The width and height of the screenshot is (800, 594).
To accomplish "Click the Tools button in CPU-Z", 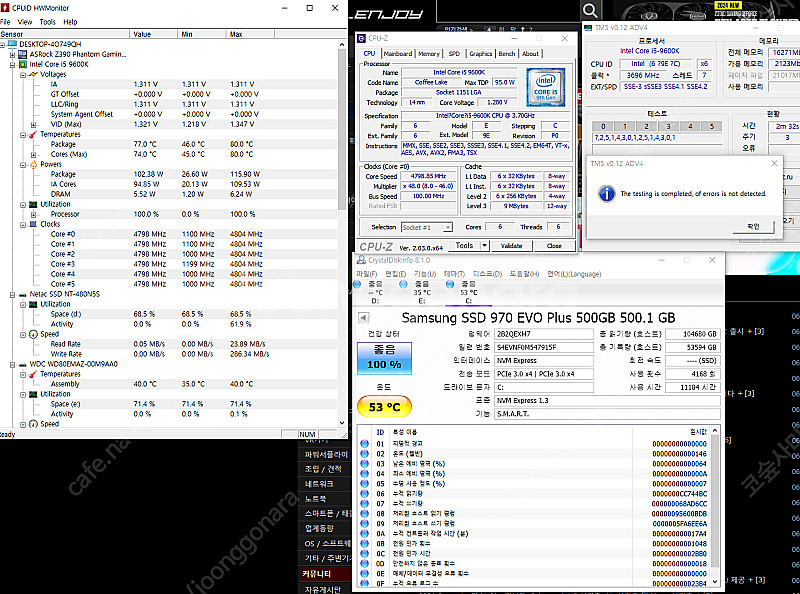I will (x=464, y=245).
